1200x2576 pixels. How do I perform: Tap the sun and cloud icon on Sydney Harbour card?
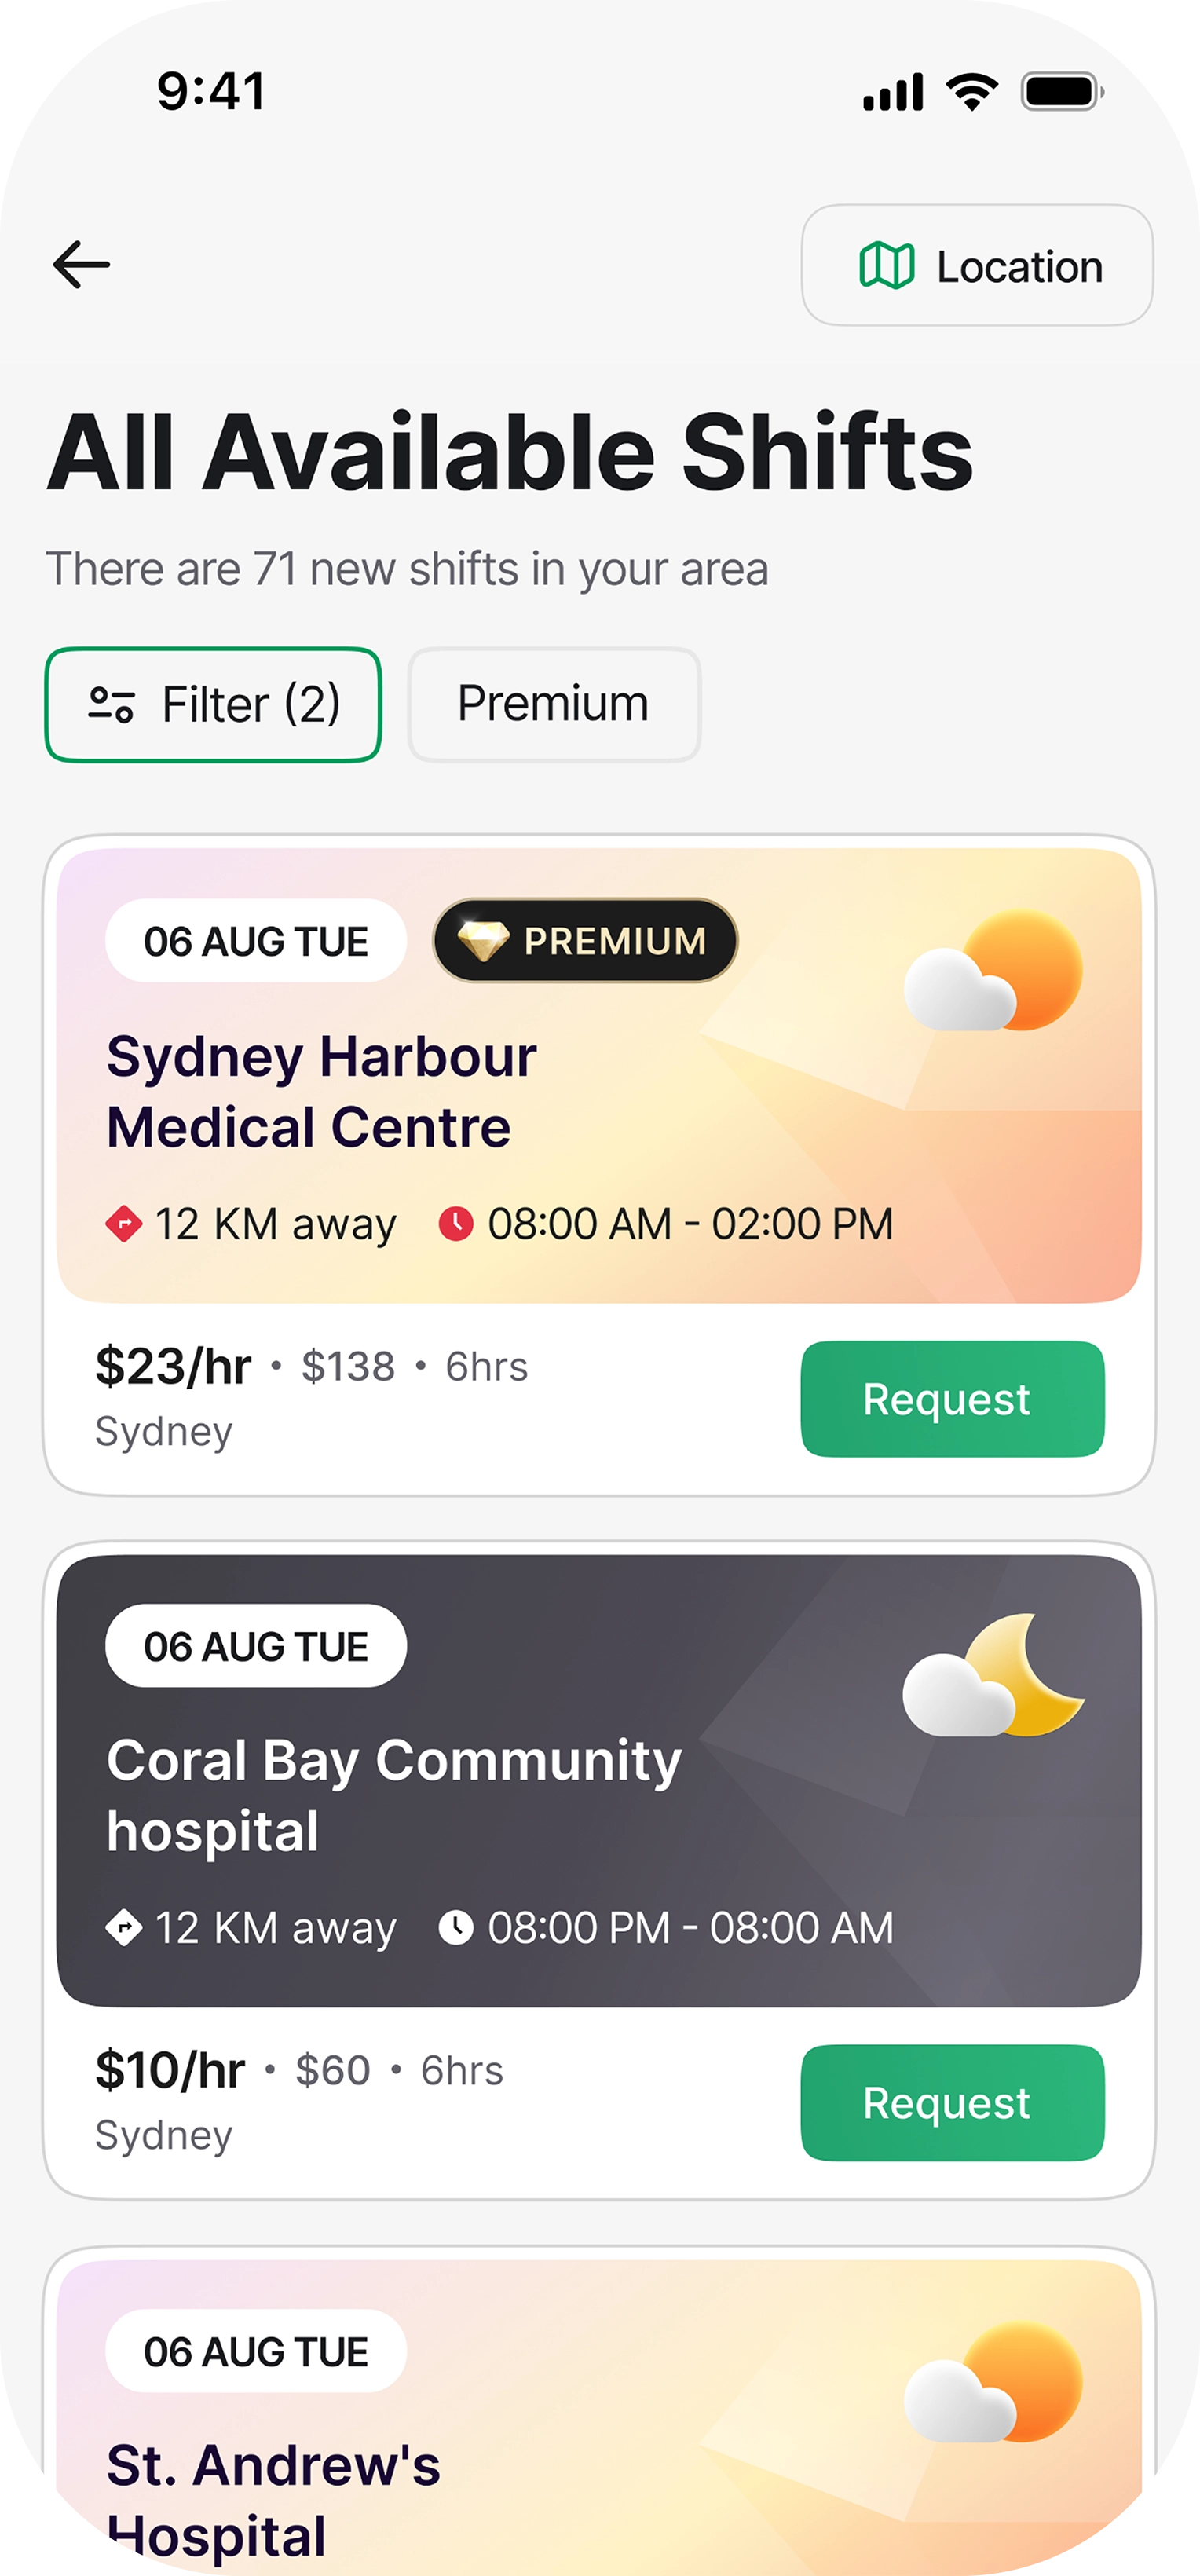pyautogui.click(x=993, y=971)
